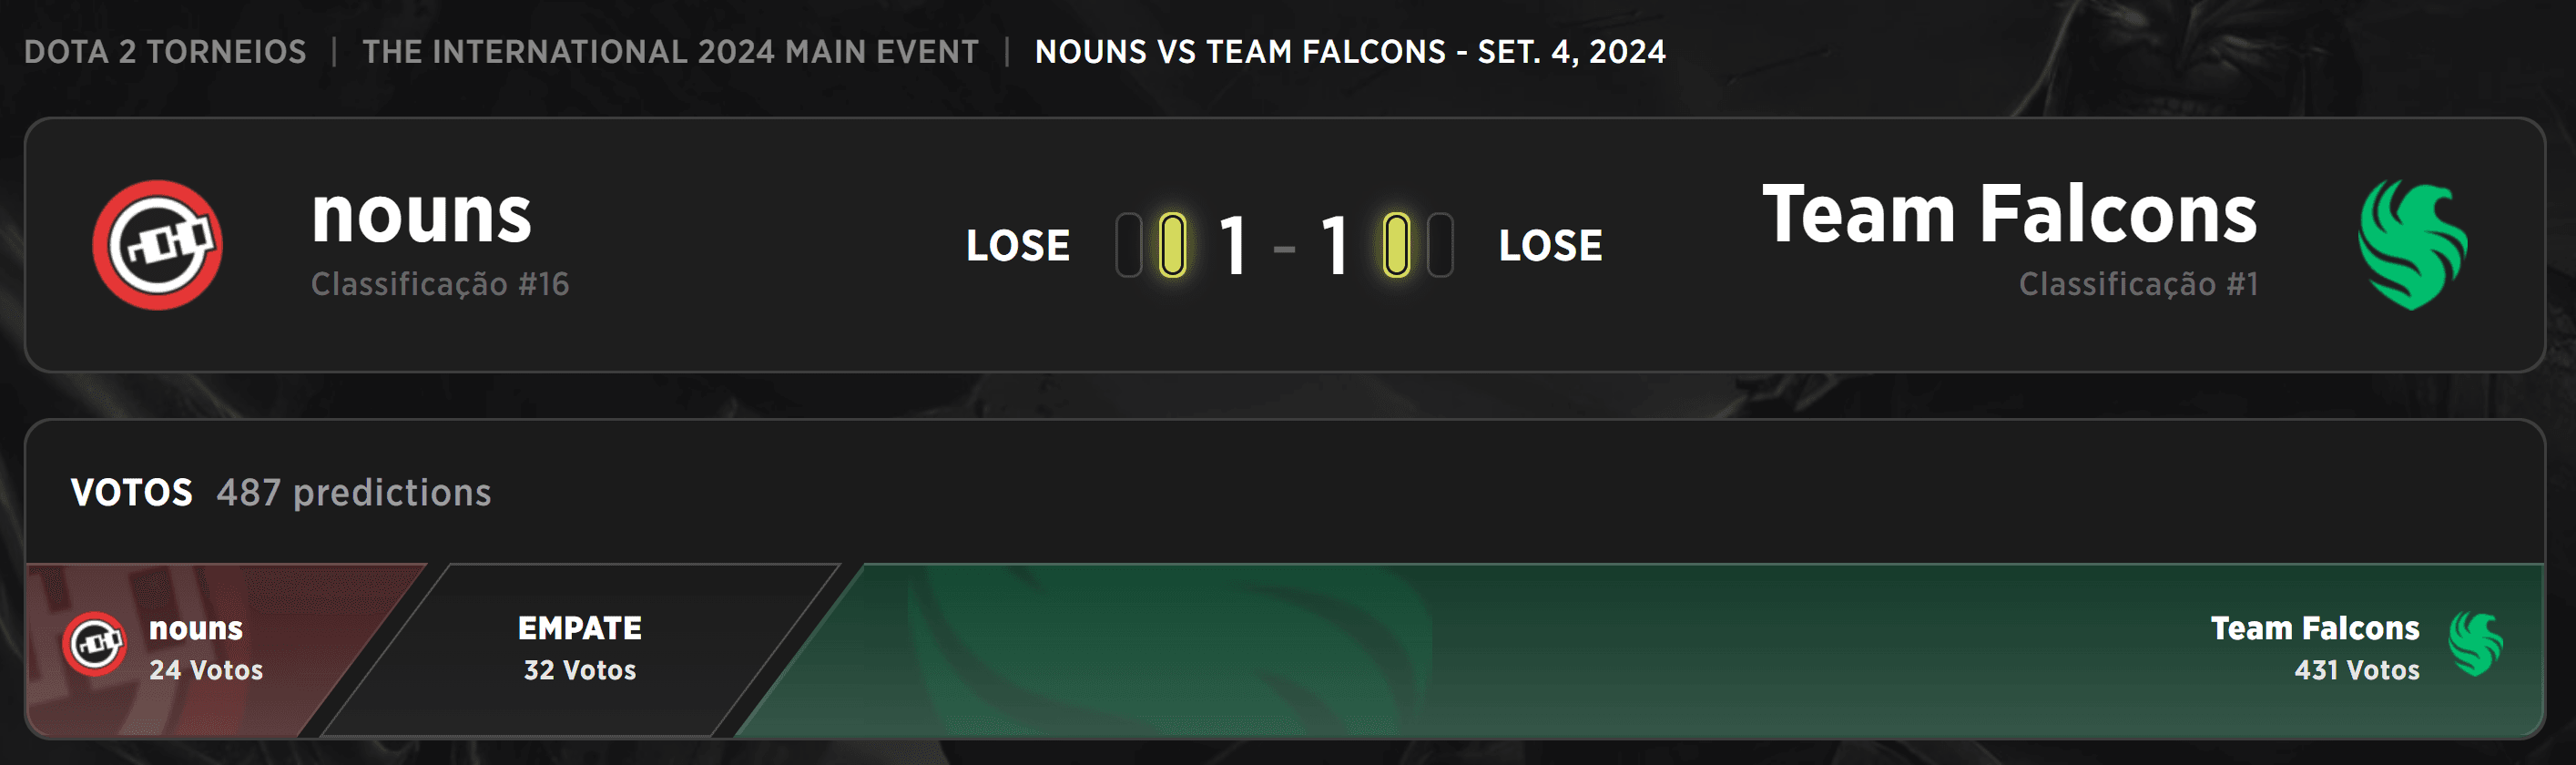Click the 24 Votos nouns count
2576x765 pixels.
[206, 670]
